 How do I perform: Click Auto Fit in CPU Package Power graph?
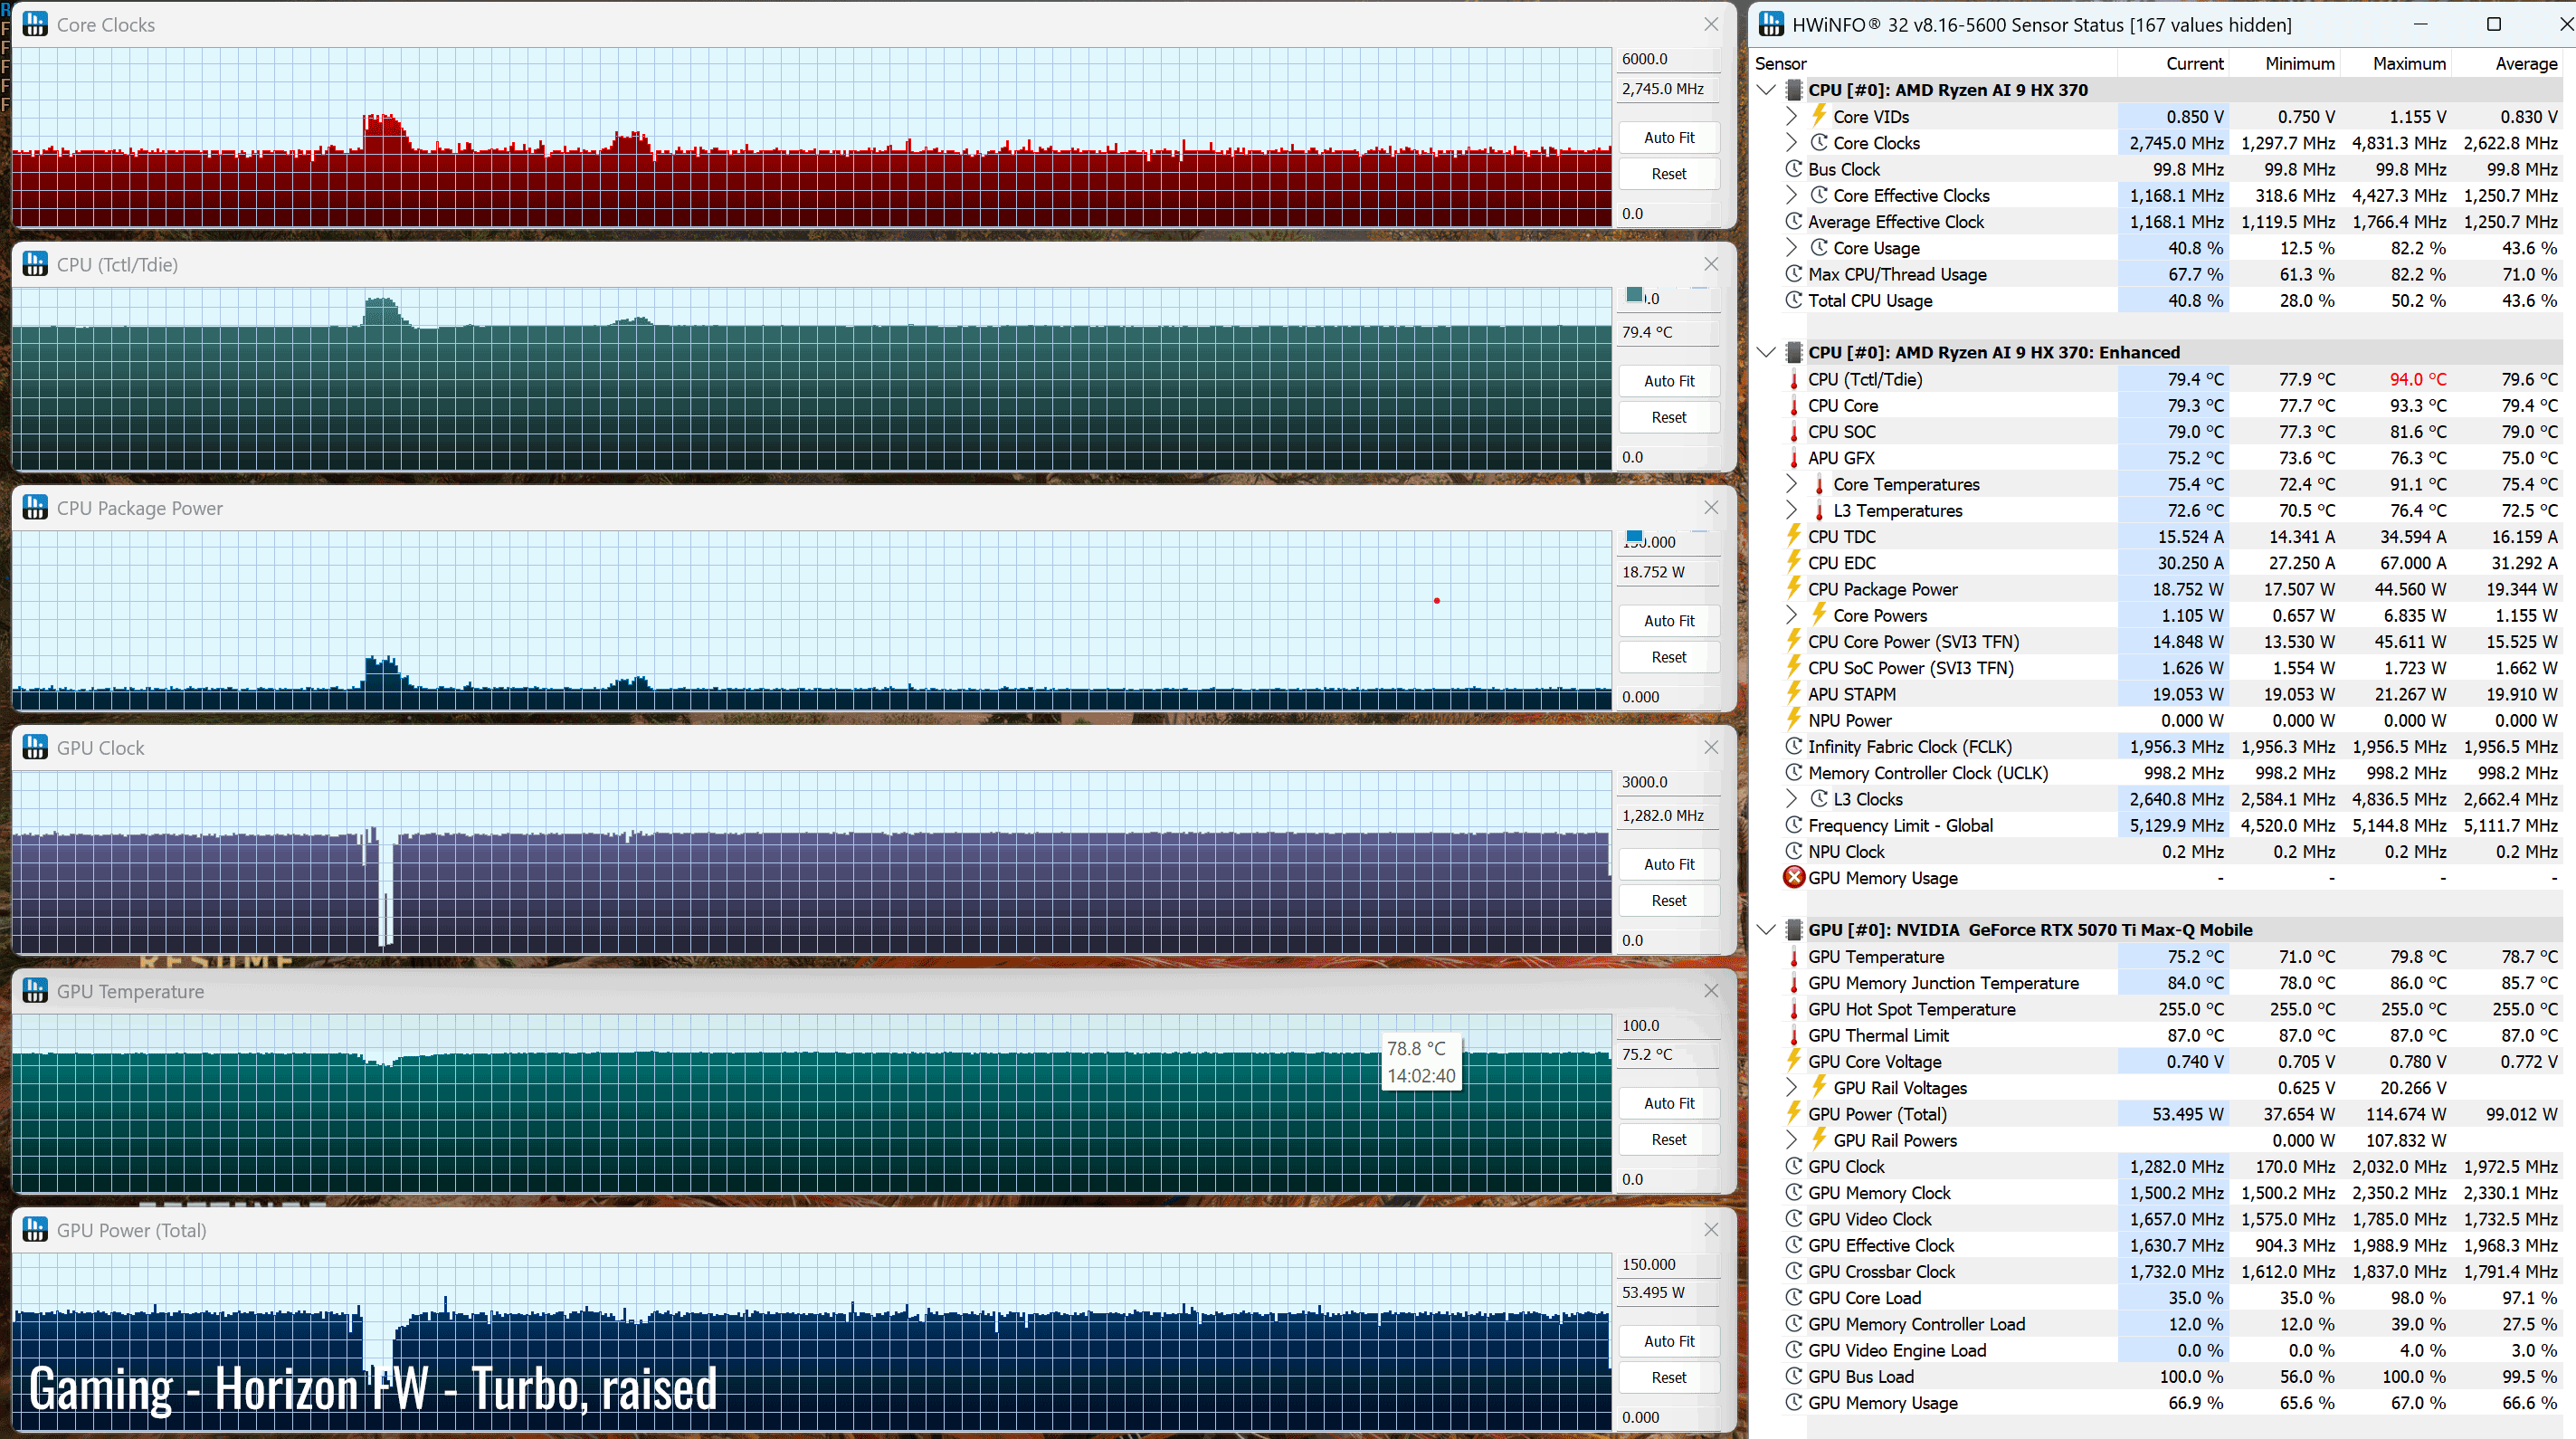[1668, 620]
